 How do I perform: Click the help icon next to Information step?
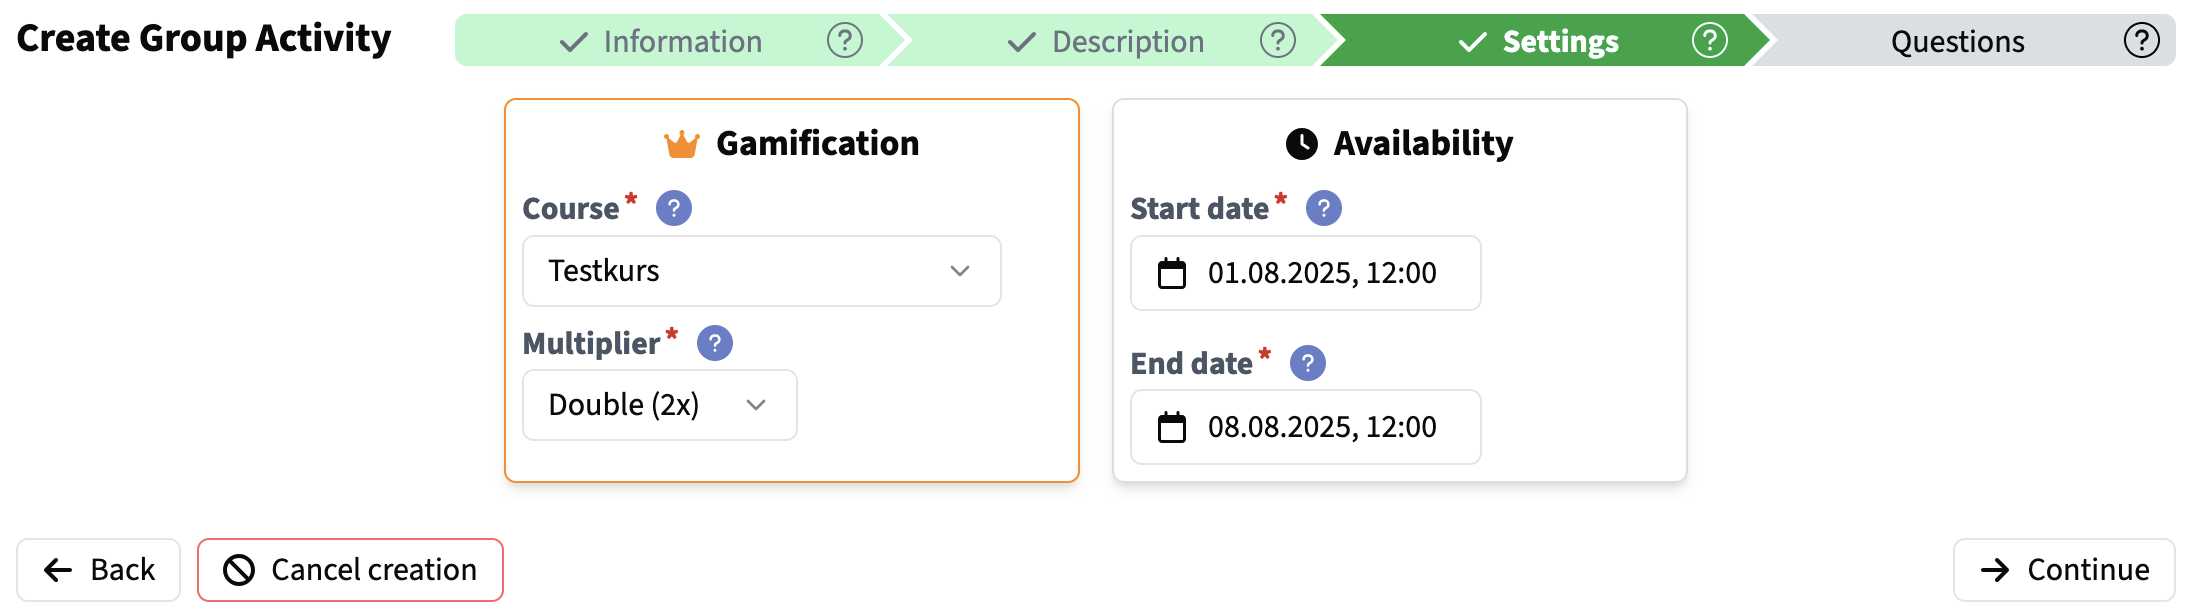click(x=845, y=41)
